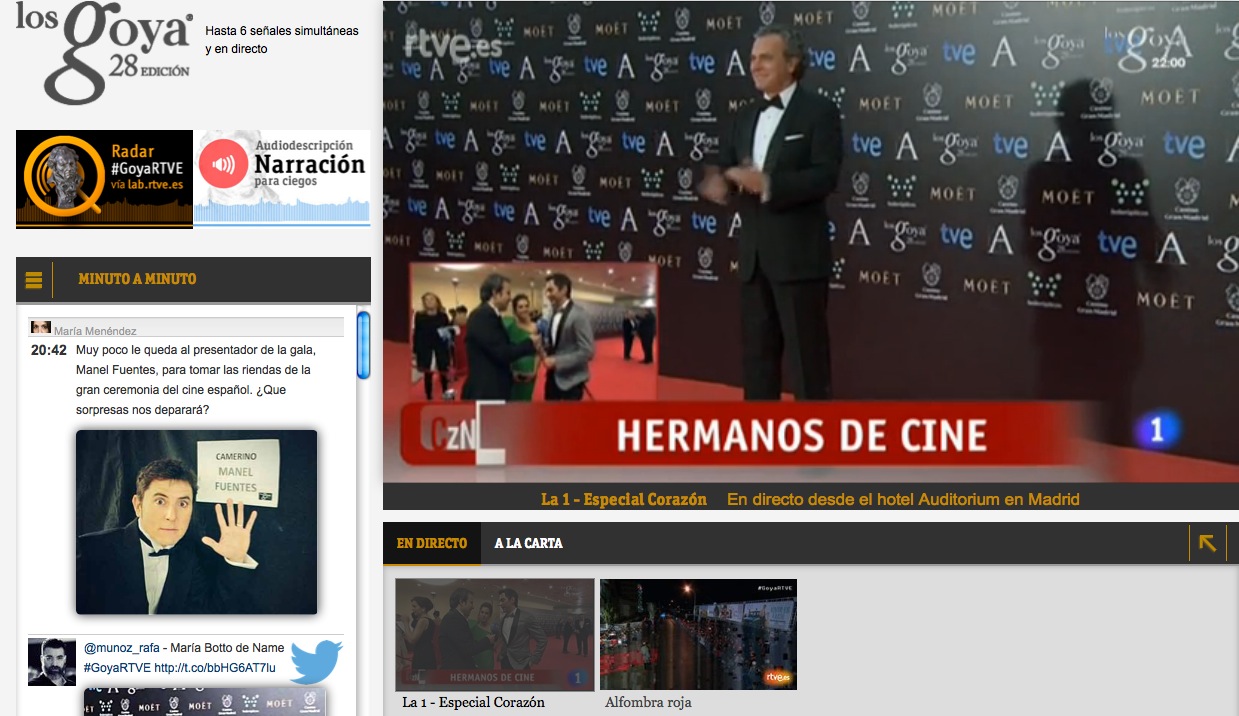This screenshot has width=1239, height=716.
Task: Select the La 1 - Especial Corazón stream thumbnail
Action: 495,634
